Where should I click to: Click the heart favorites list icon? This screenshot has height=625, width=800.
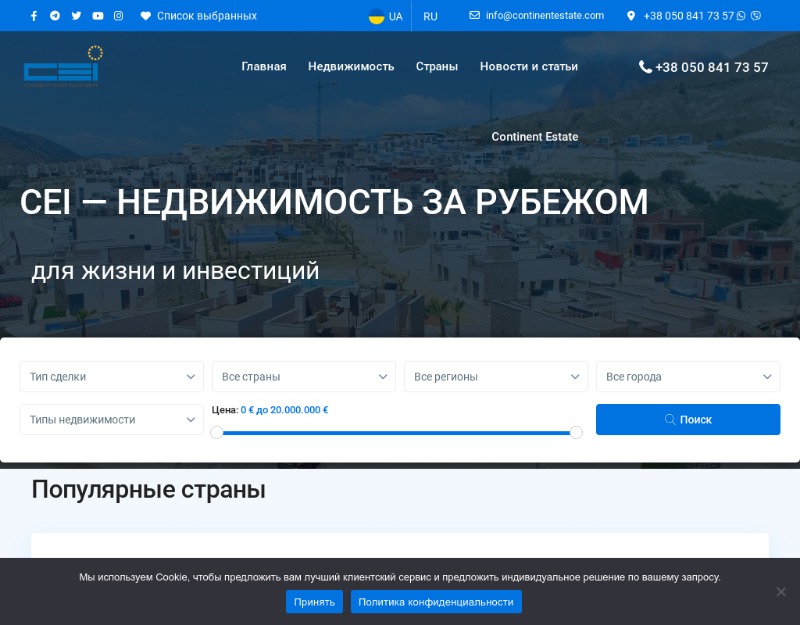145,16
